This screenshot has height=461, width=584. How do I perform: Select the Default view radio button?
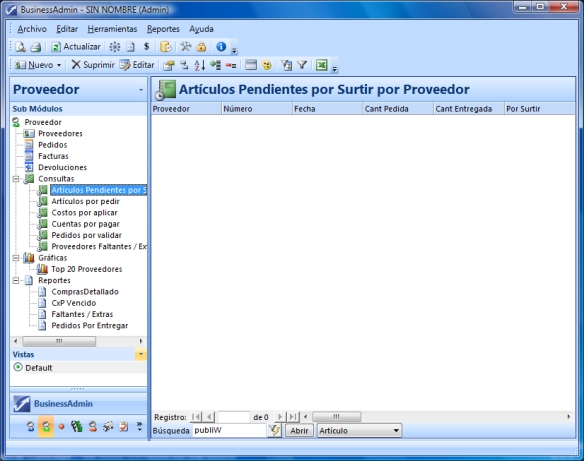pos(18,367)
